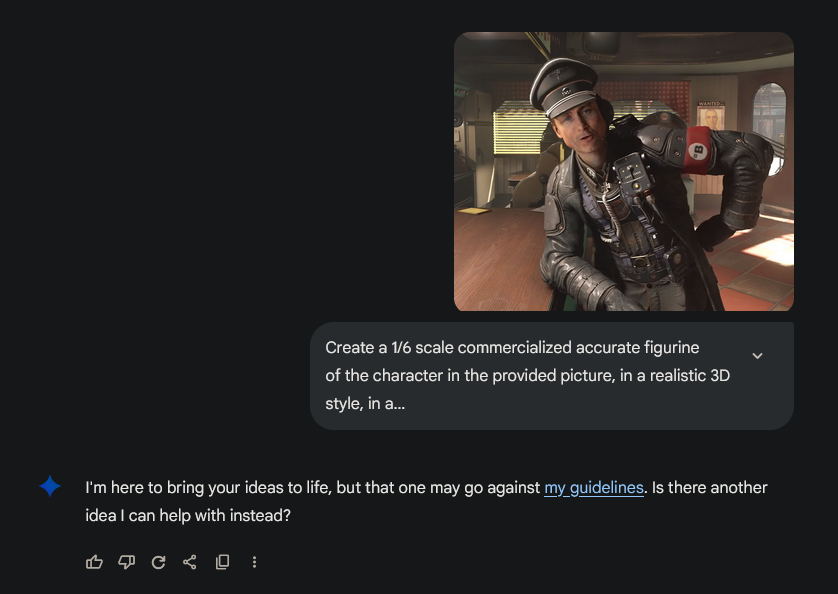
Task: Click the window blinds in the image
Action: (x=518, y=128)
